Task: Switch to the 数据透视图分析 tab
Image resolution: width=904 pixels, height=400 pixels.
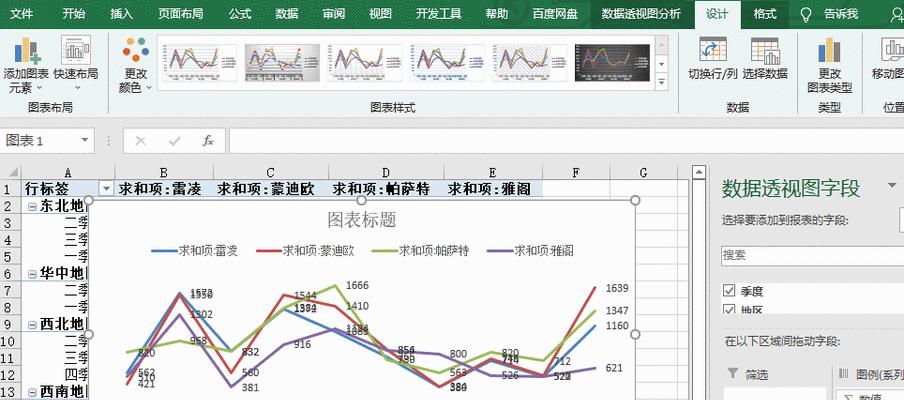Action: (641, 14)
